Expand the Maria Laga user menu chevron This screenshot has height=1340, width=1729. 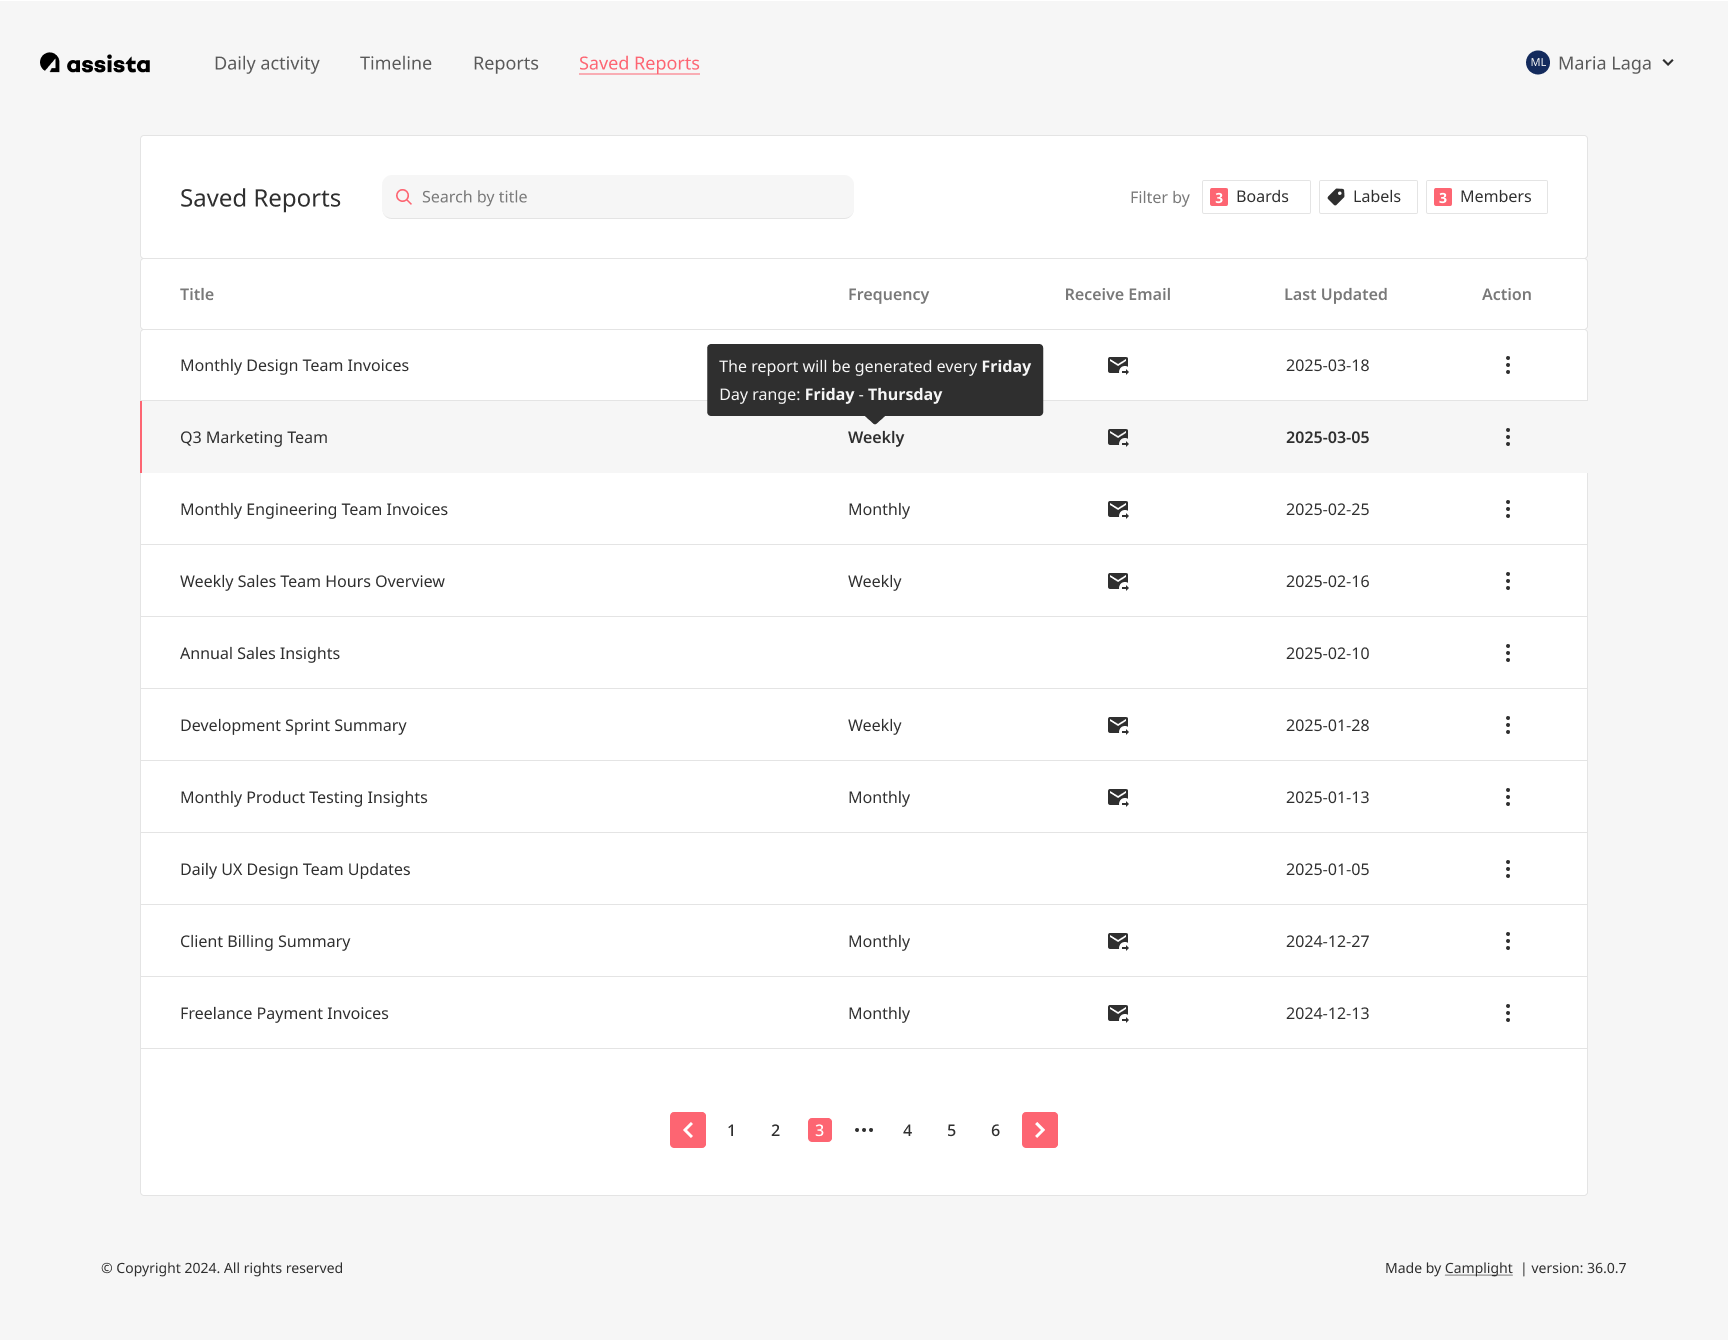pyautogui.click(x=1668, y=63)
